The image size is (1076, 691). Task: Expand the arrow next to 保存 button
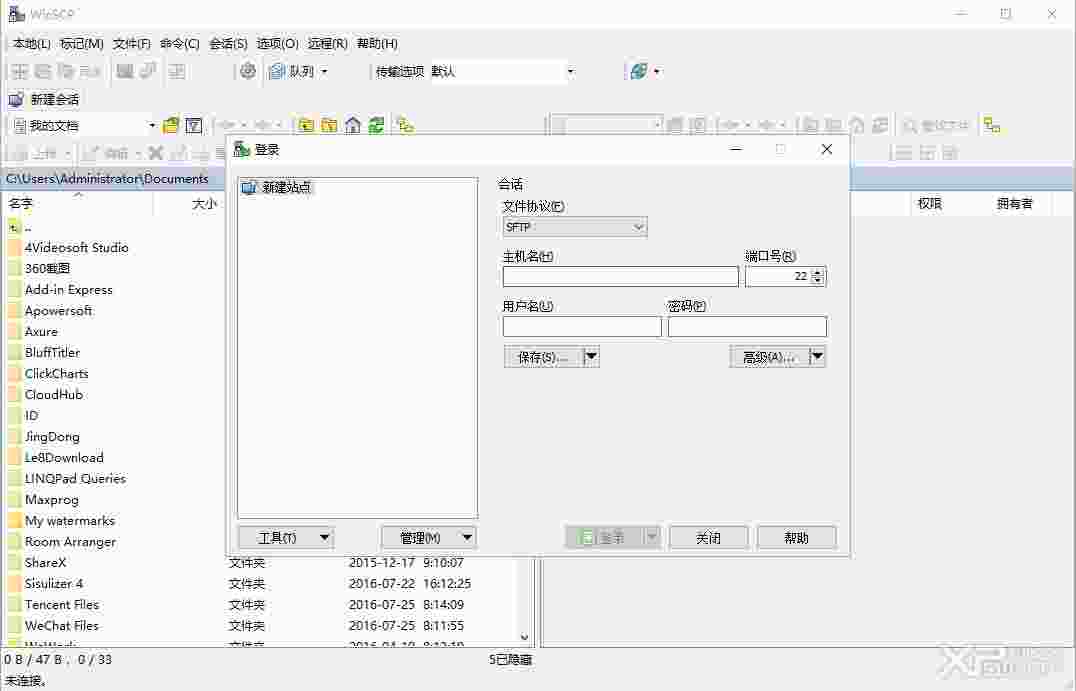pyautogui.click(x=592, y=357)
